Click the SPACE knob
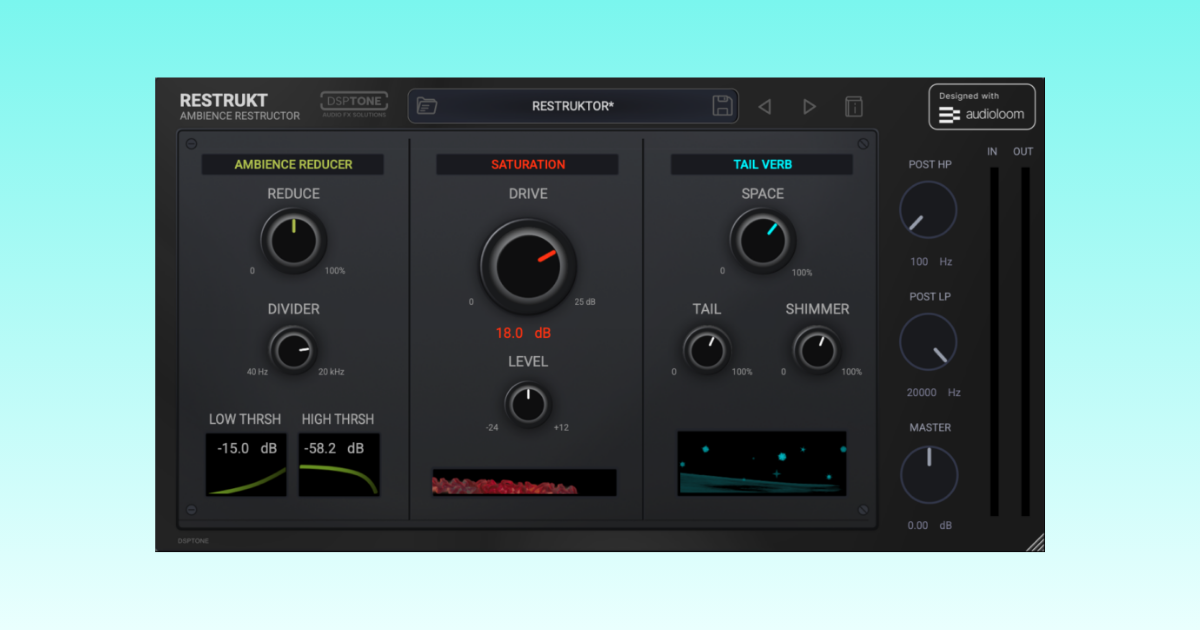The width and height of the screenshot is (1200, 630). tap(763, 241)
